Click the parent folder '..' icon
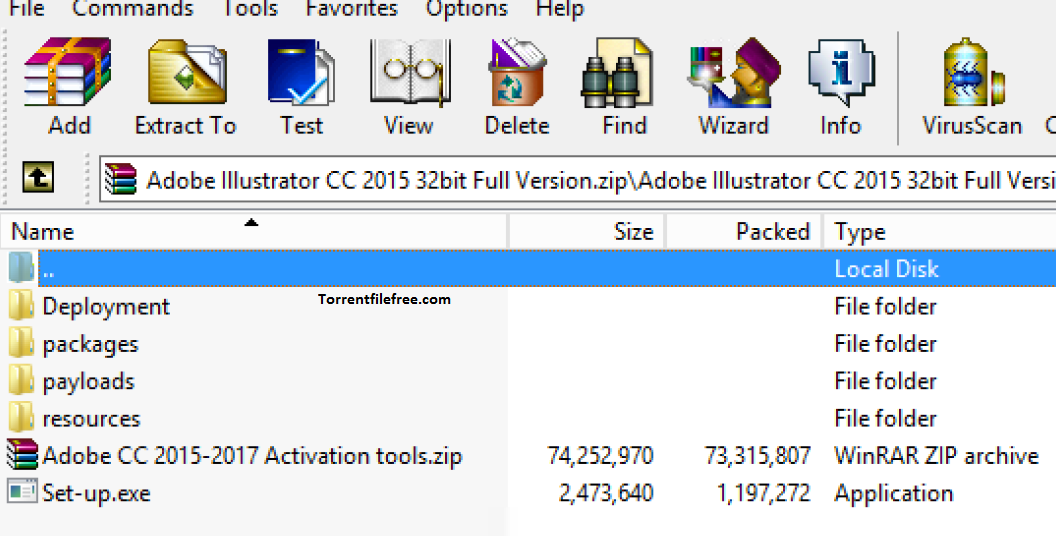 (x=21, y=268)
